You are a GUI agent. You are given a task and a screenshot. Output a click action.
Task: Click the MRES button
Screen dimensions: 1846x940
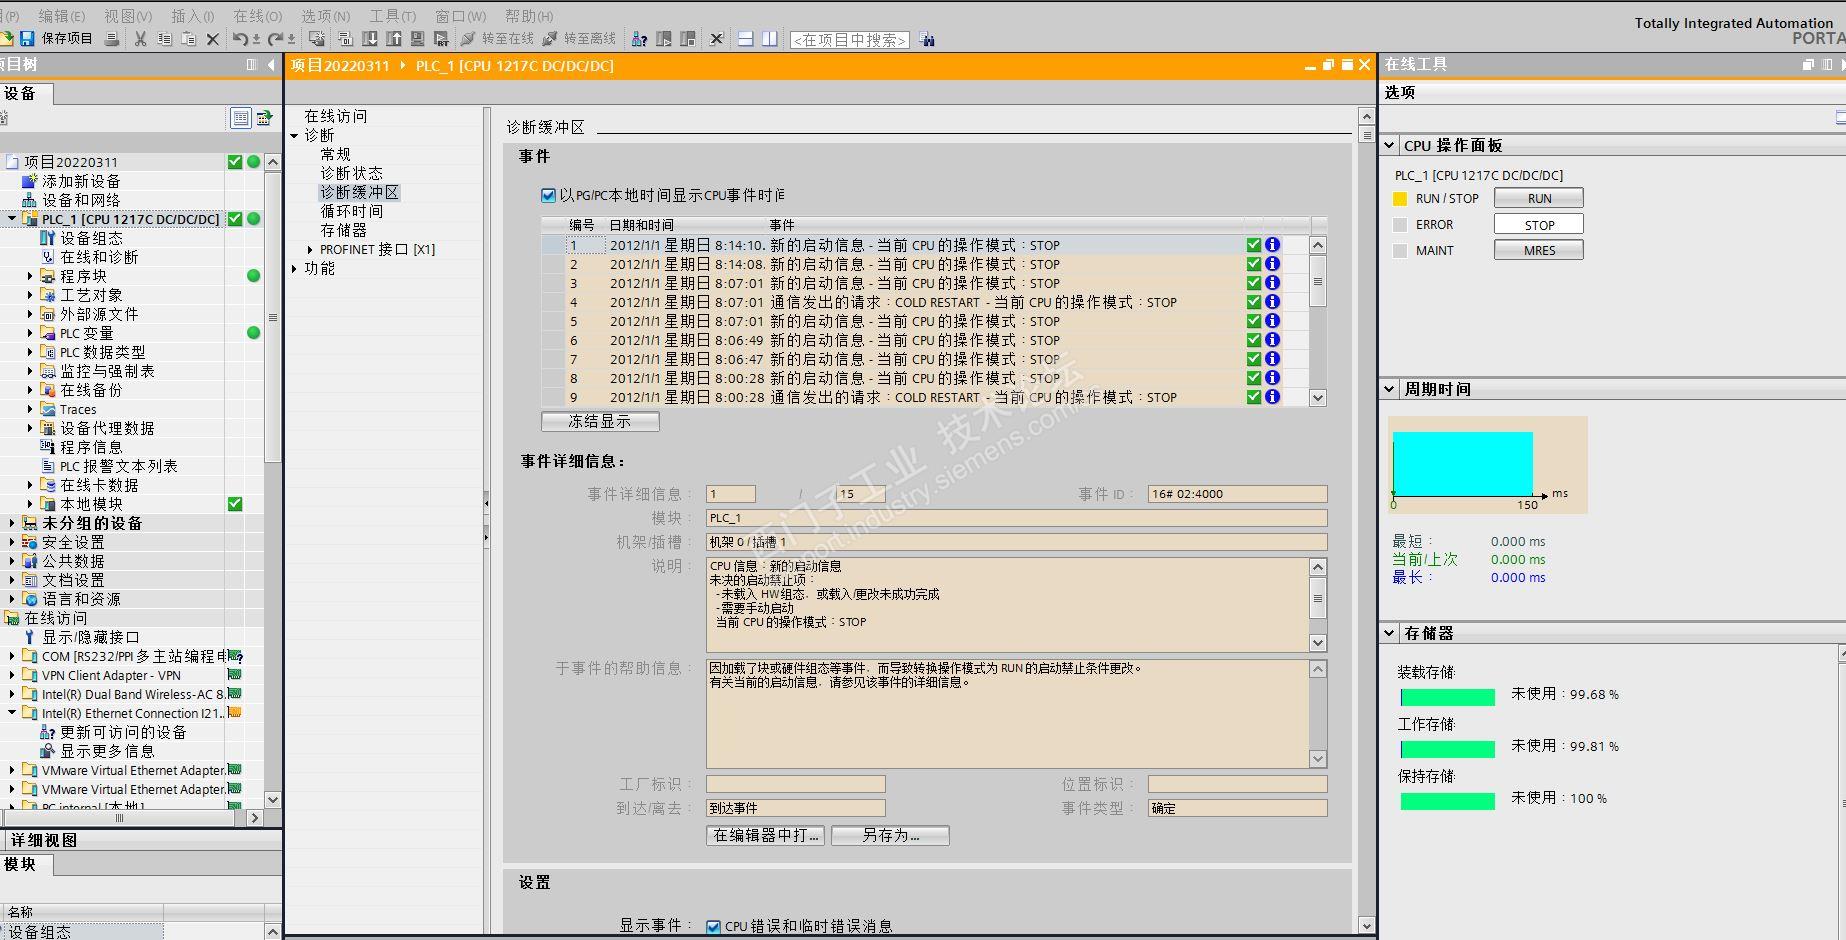click(1539, 250)
